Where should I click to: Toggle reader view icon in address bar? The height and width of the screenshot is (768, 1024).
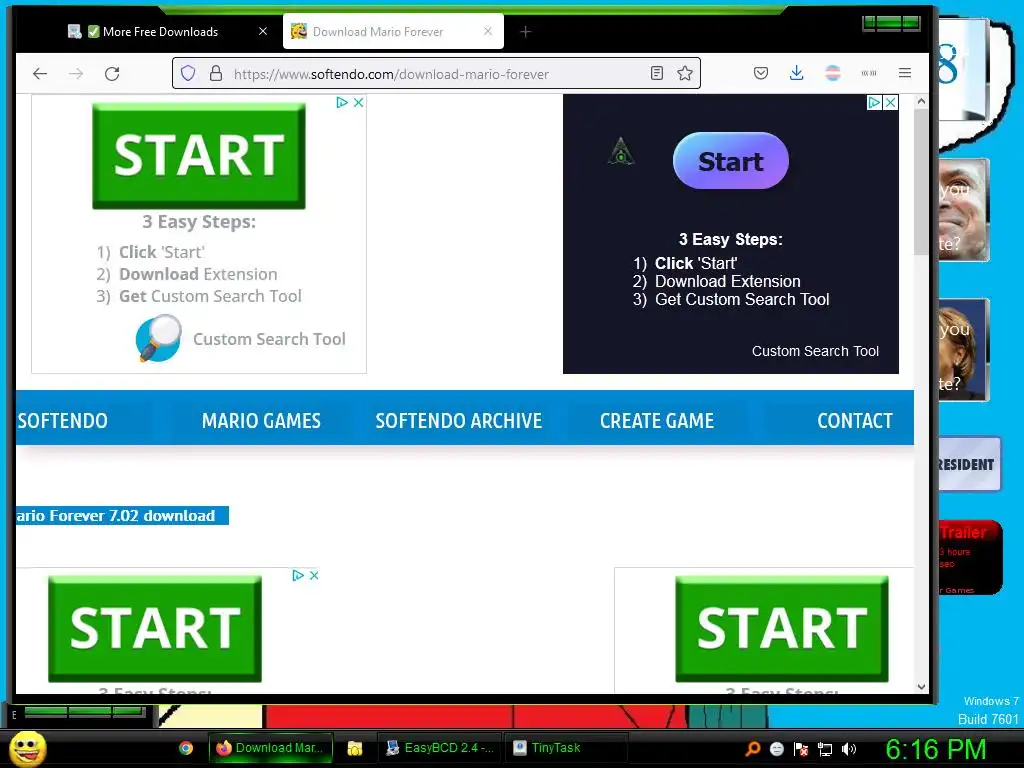pyautogui.click(x=657, y=73)
